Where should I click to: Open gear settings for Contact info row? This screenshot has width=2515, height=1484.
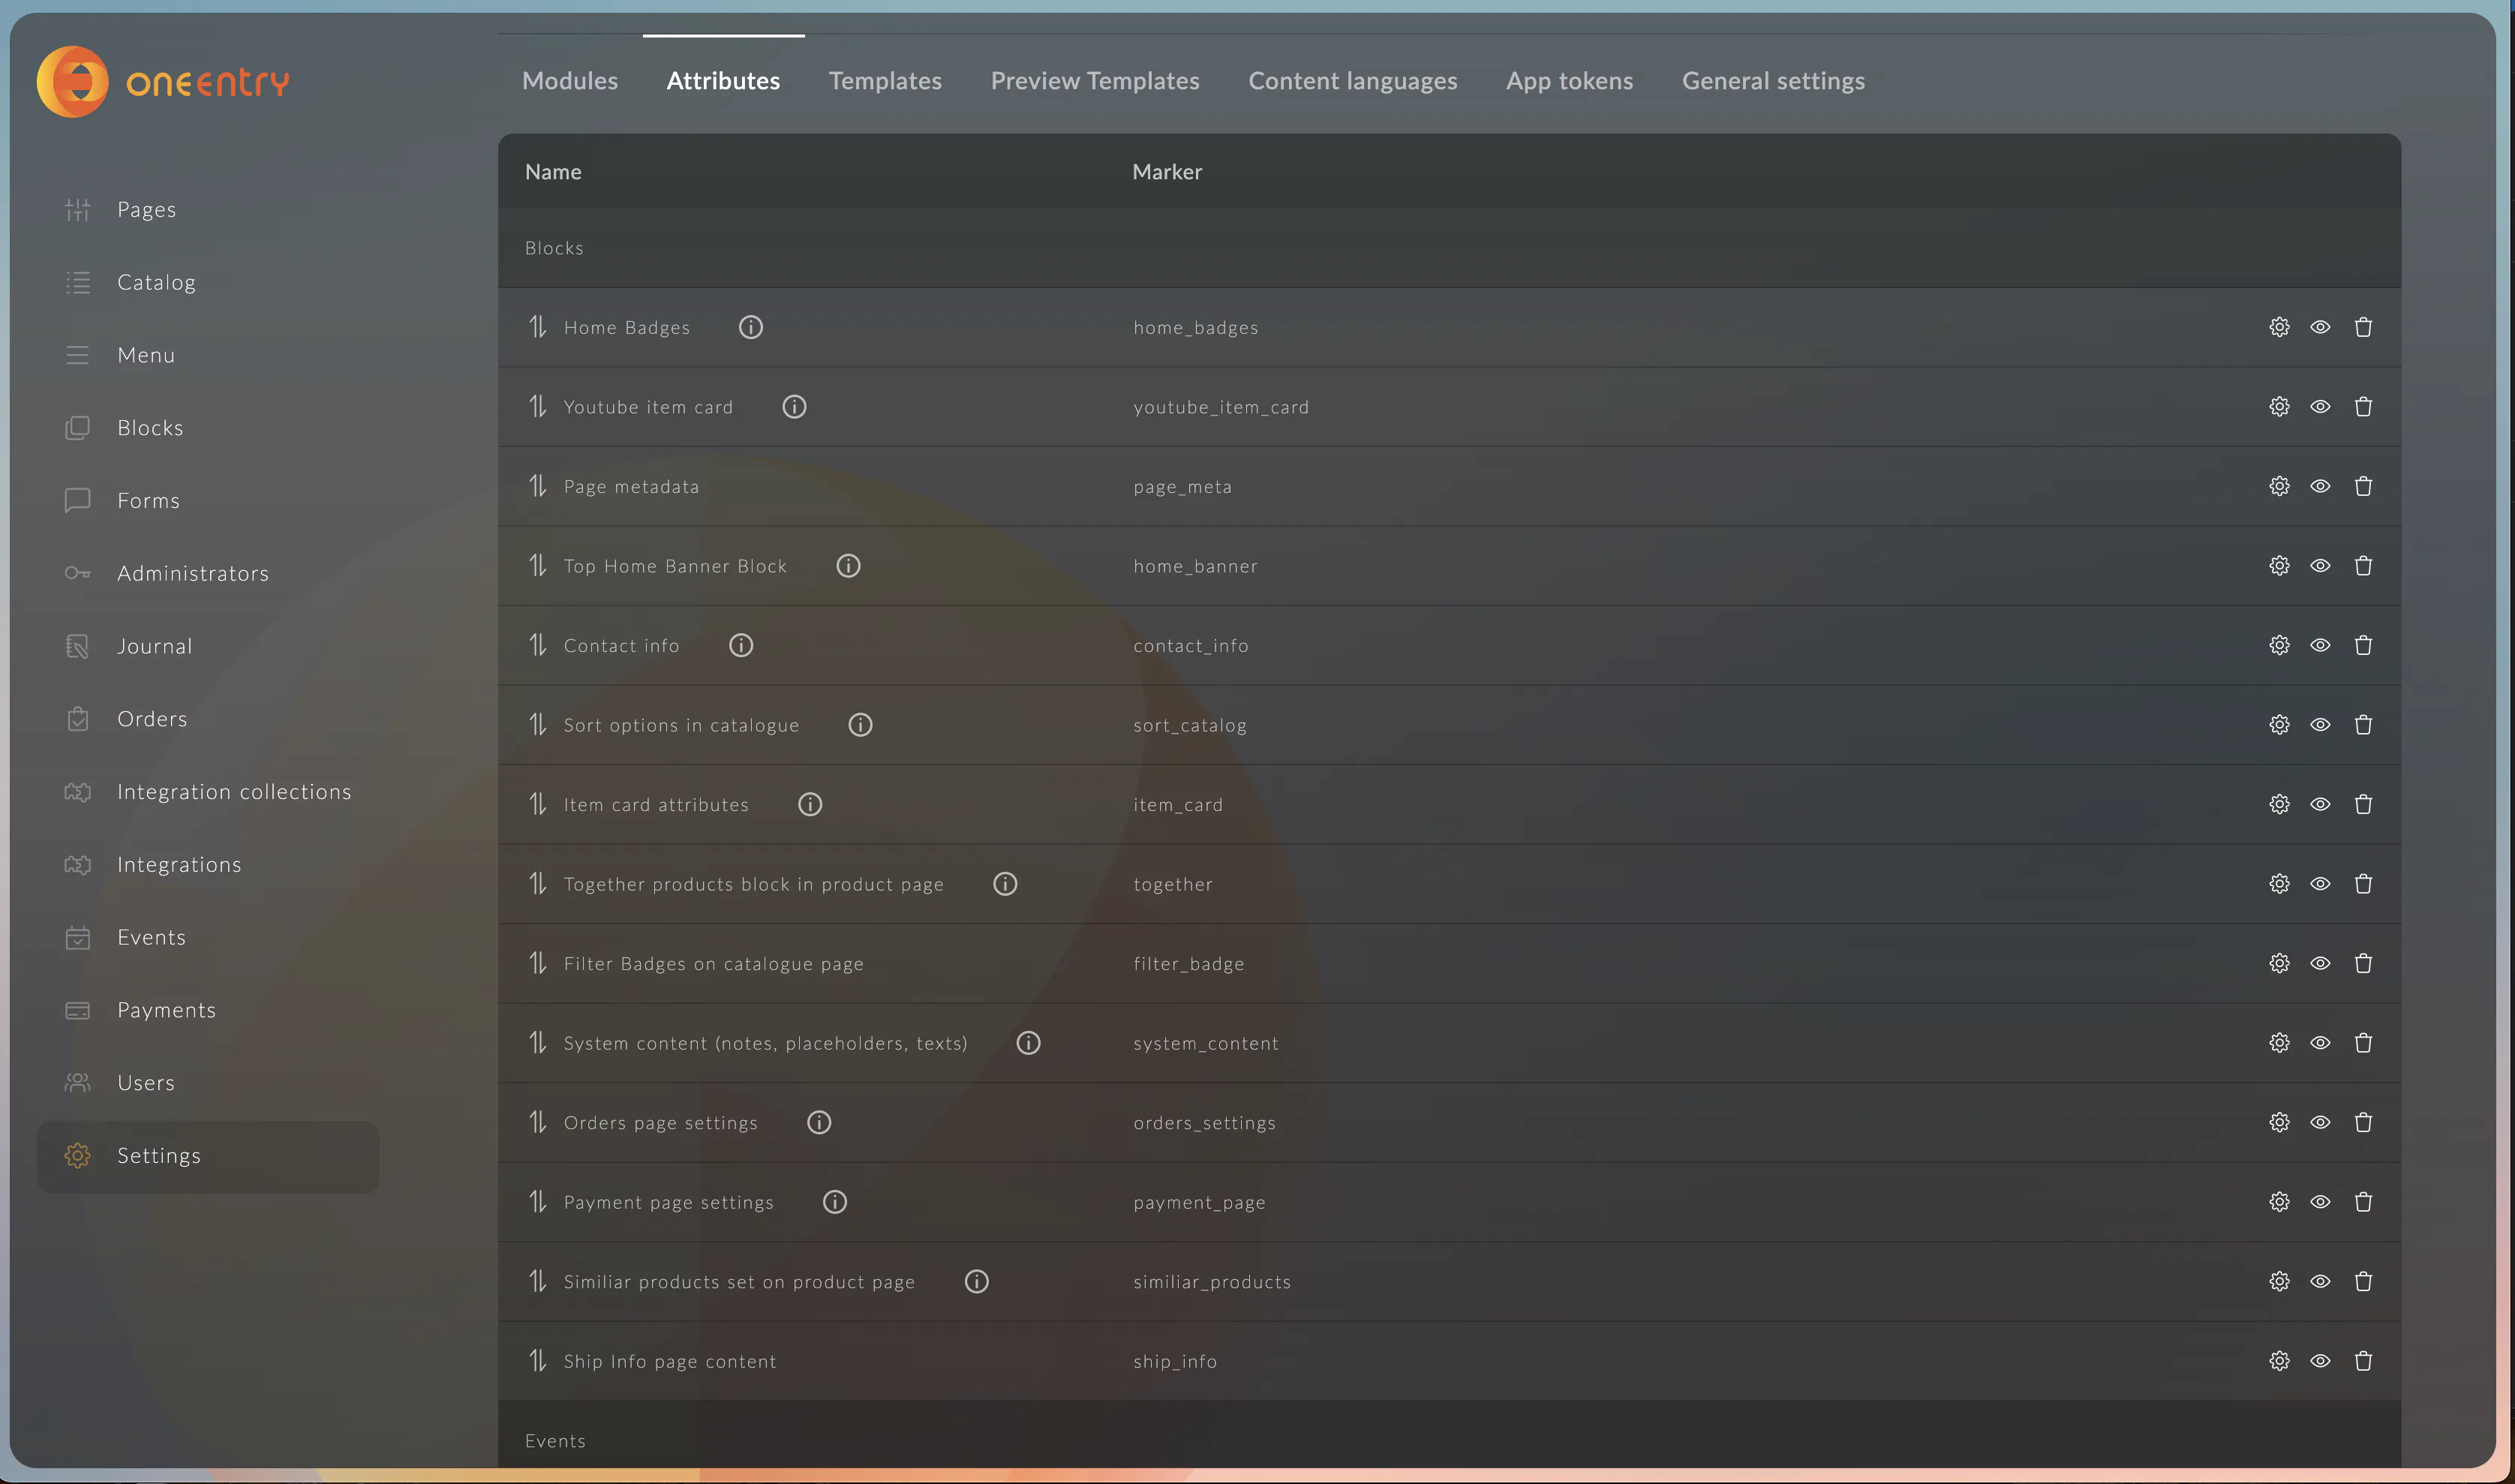tap(2279, 645)
